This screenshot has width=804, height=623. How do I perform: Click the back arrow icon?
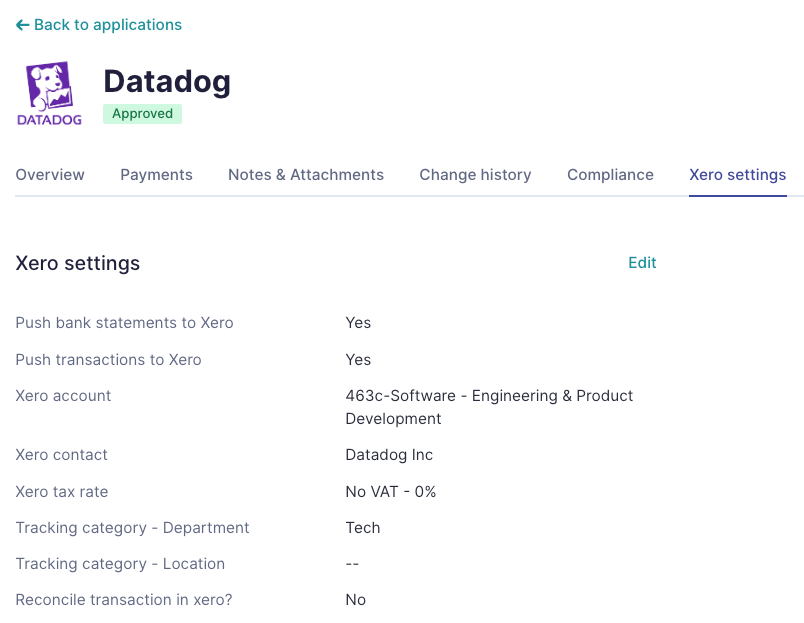coord(22,25)
